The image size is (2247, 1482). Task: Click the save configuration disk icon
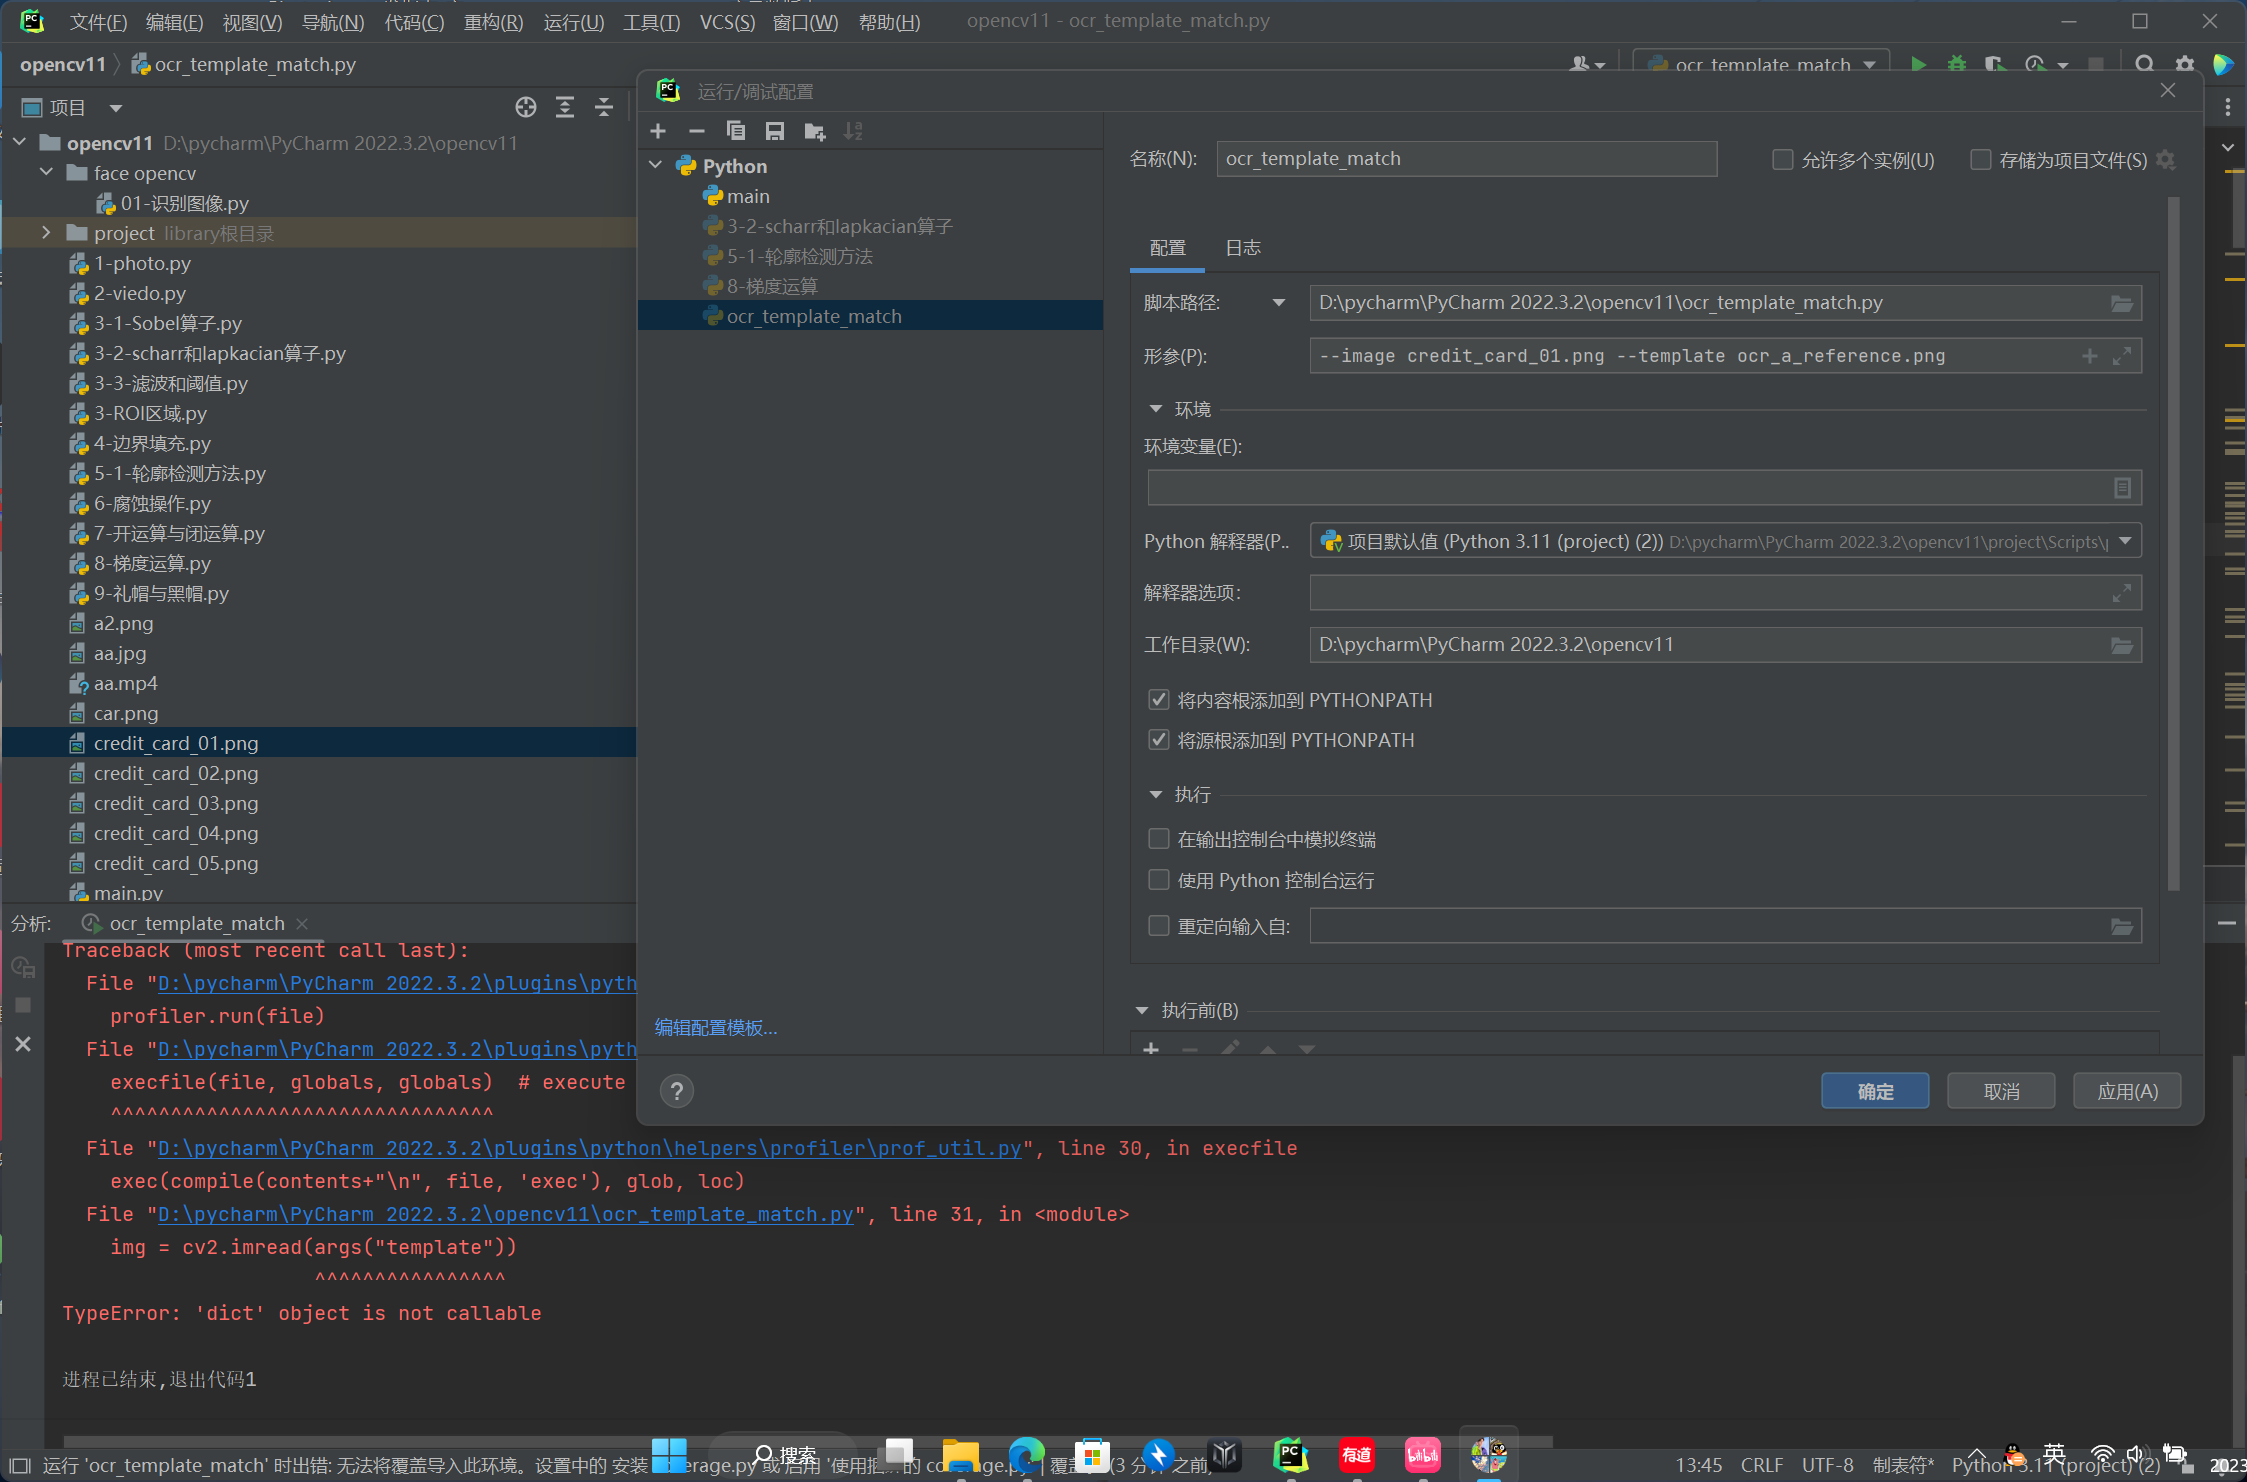(775, 131)
